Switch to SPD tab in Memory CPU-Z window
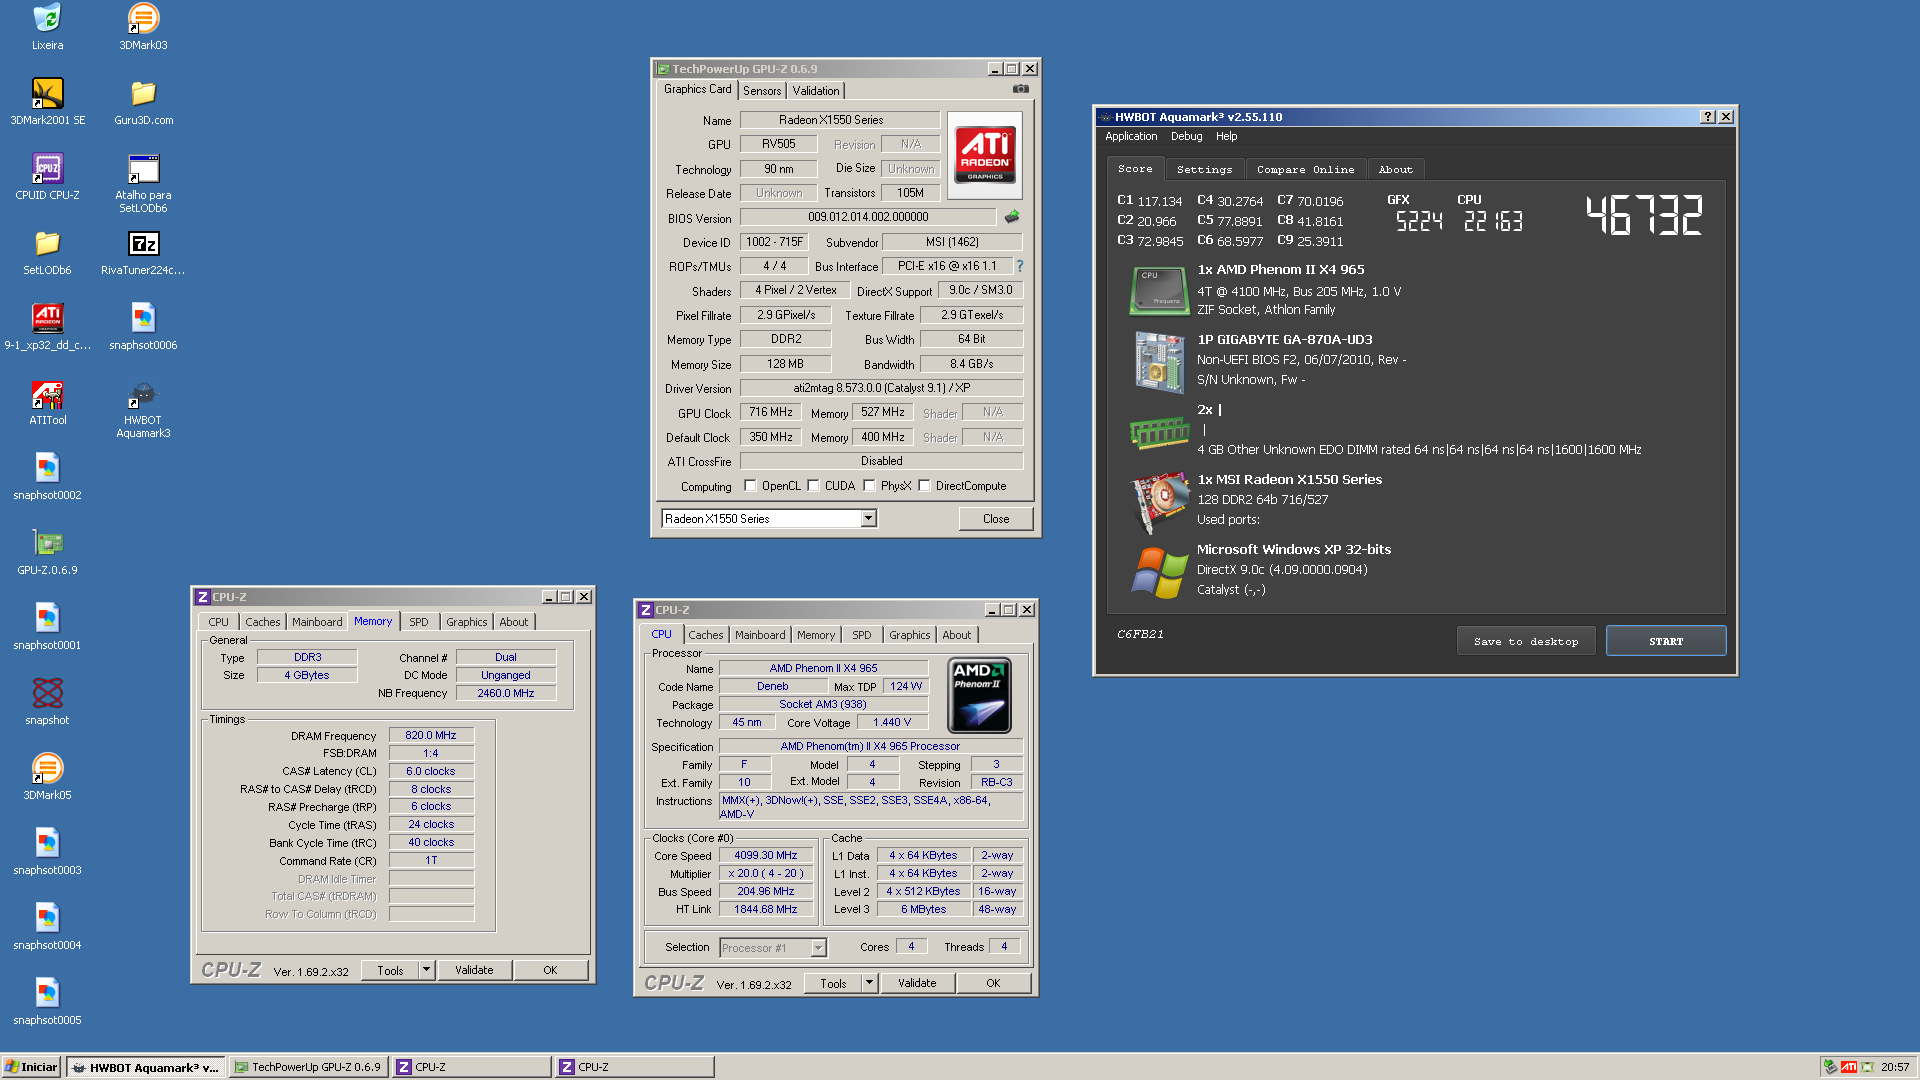The image size is (1920, 1080). 418,622
